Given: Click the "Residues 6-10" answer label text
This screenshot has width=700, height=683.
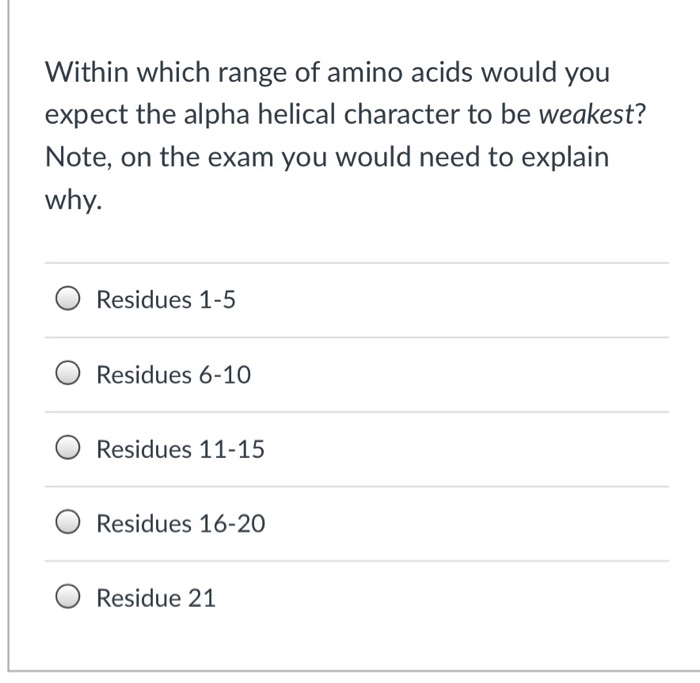Looking at the screenshot, I should click(x=173, y=375).
